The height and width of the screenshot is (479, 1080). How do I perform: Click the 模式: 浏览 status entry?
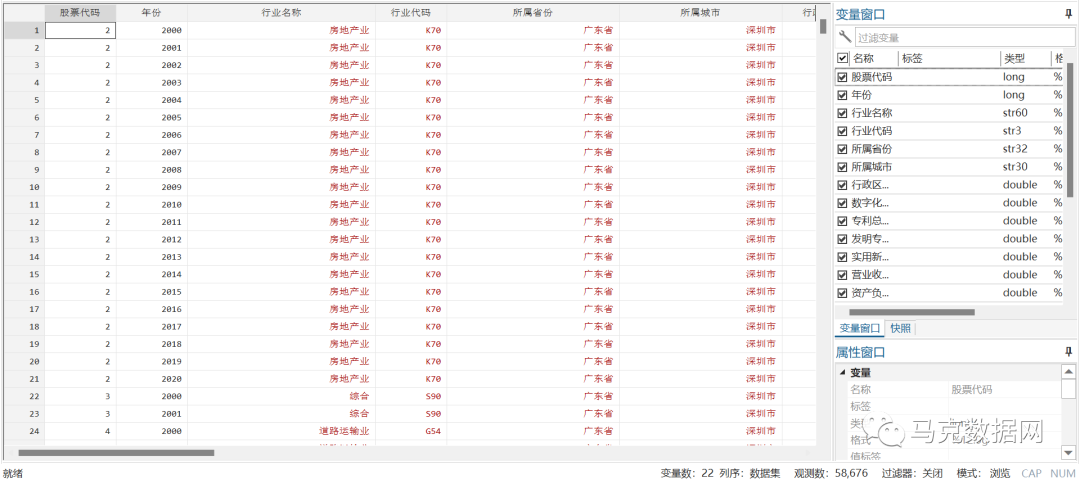pos(984,473)
